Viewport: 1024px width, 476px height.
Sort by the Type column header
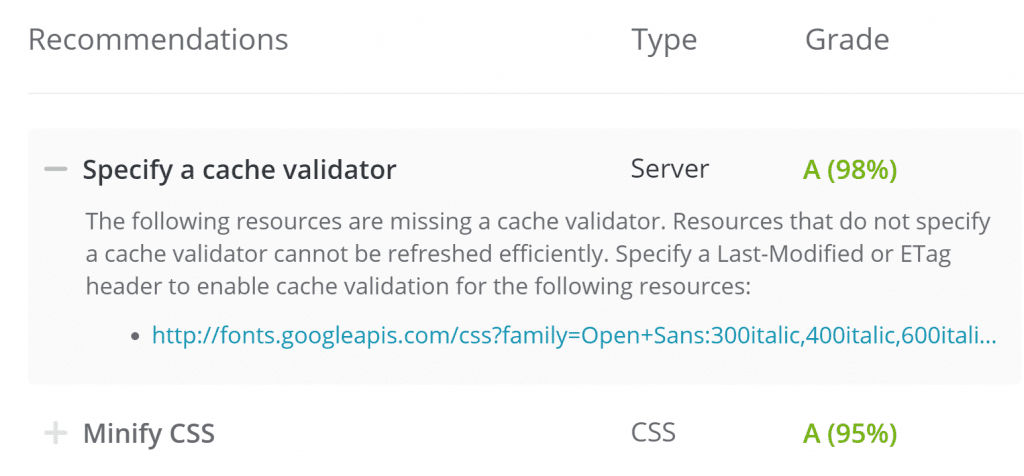(x=664, y=40)
